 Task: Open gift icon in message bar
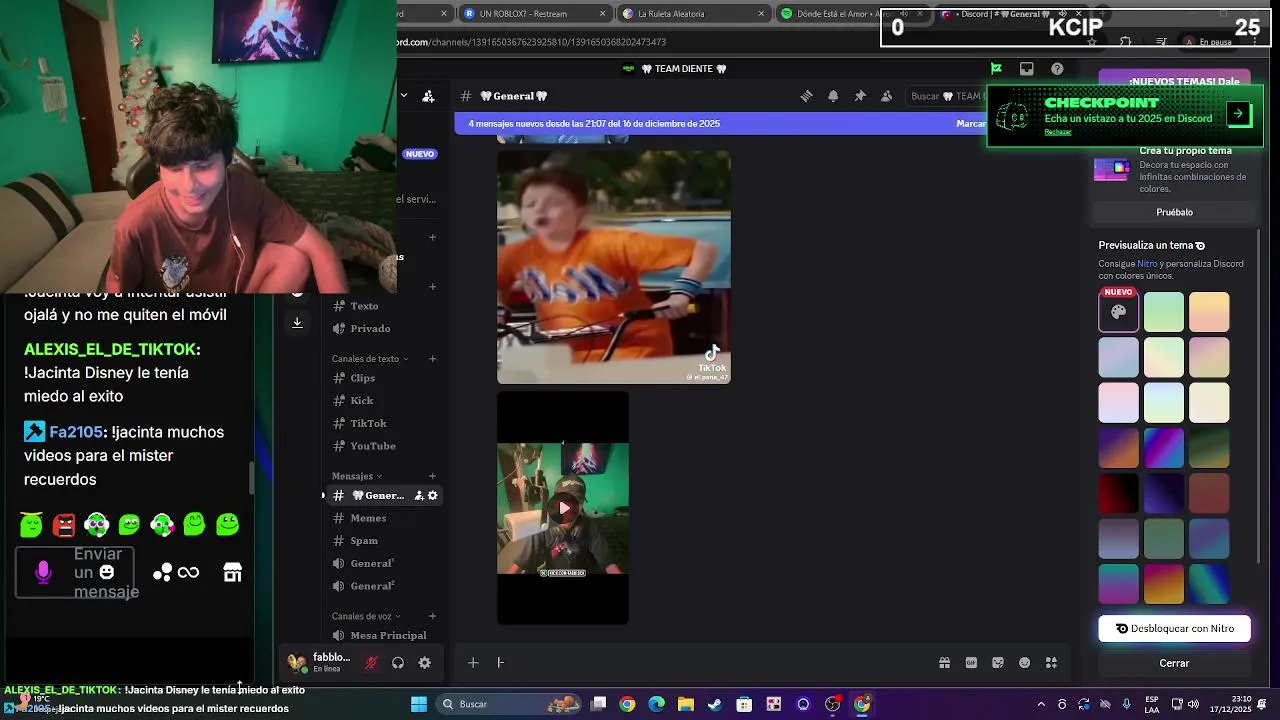point(944,663)
